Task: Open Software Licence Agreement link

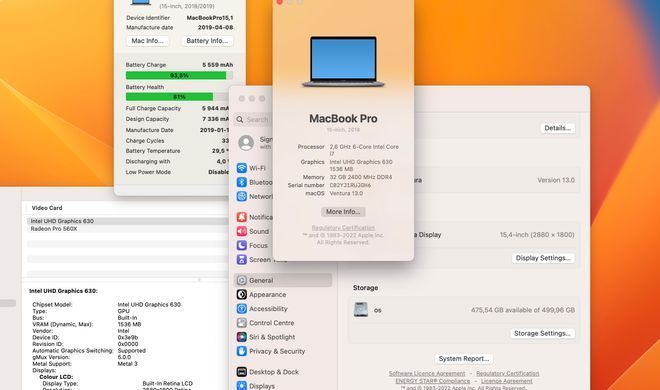Action: point(427,373)
